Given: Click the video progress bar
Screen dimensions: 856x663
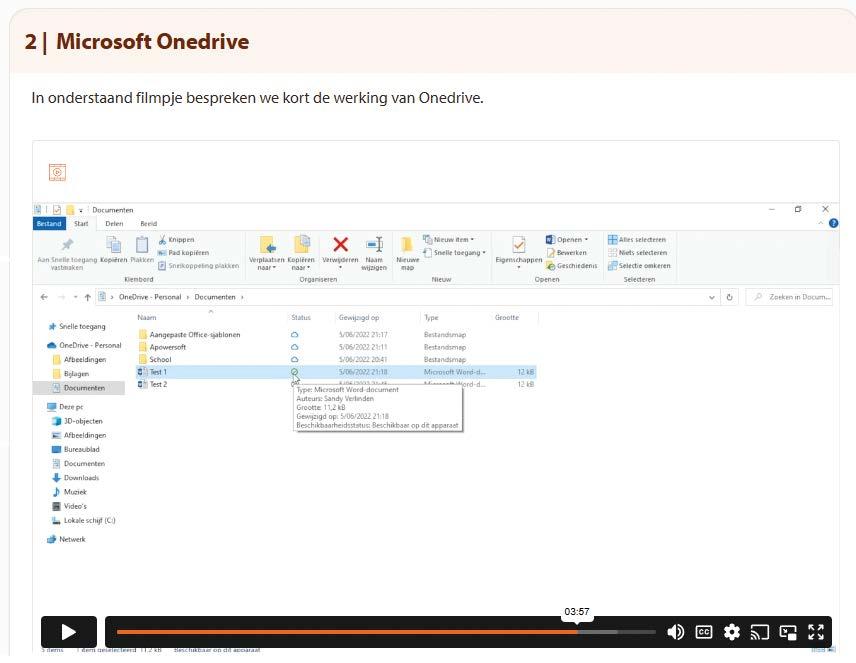Looking at the screenshot, I should (386, 632).
